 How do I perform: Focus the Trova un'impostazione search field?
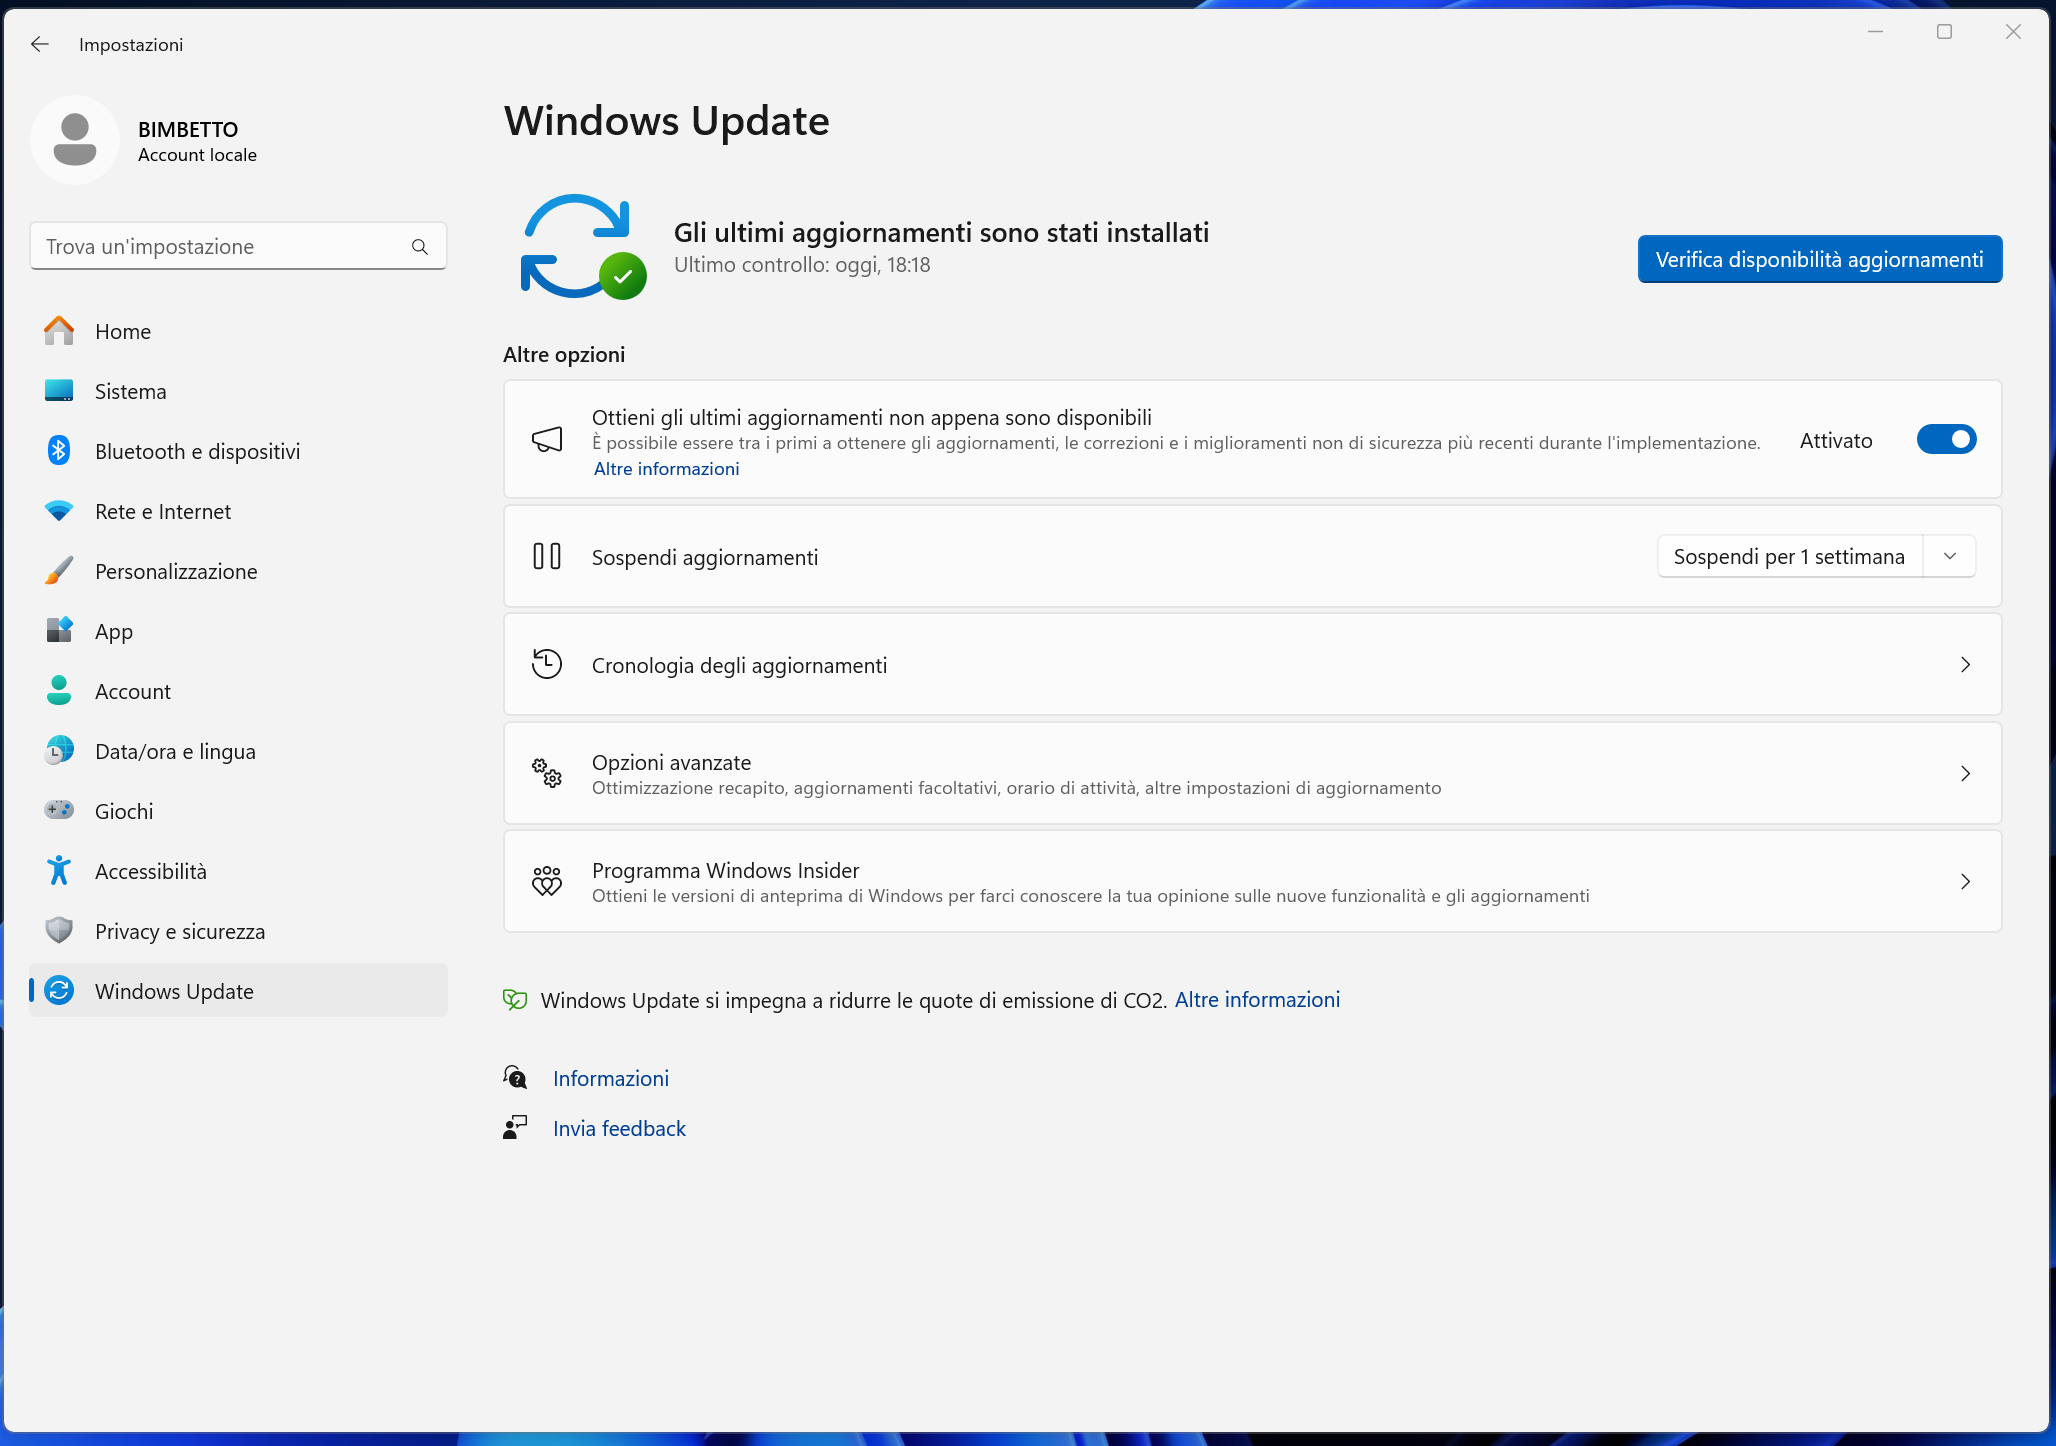click(x=238, y=247)
